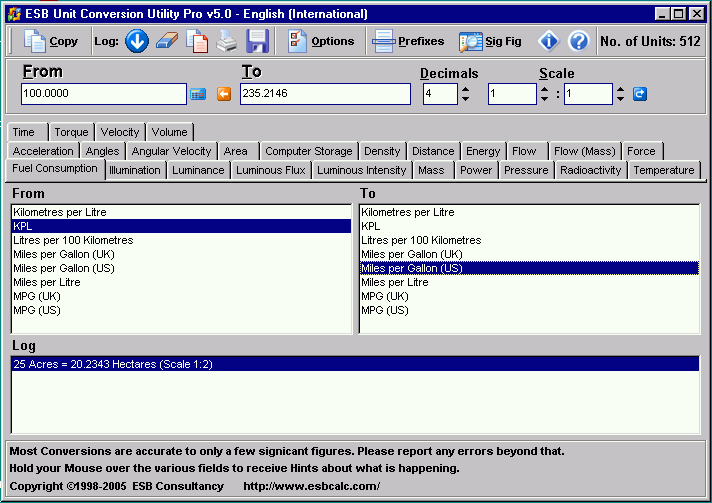Clear the log using the eraser icon

click(167, 41)
